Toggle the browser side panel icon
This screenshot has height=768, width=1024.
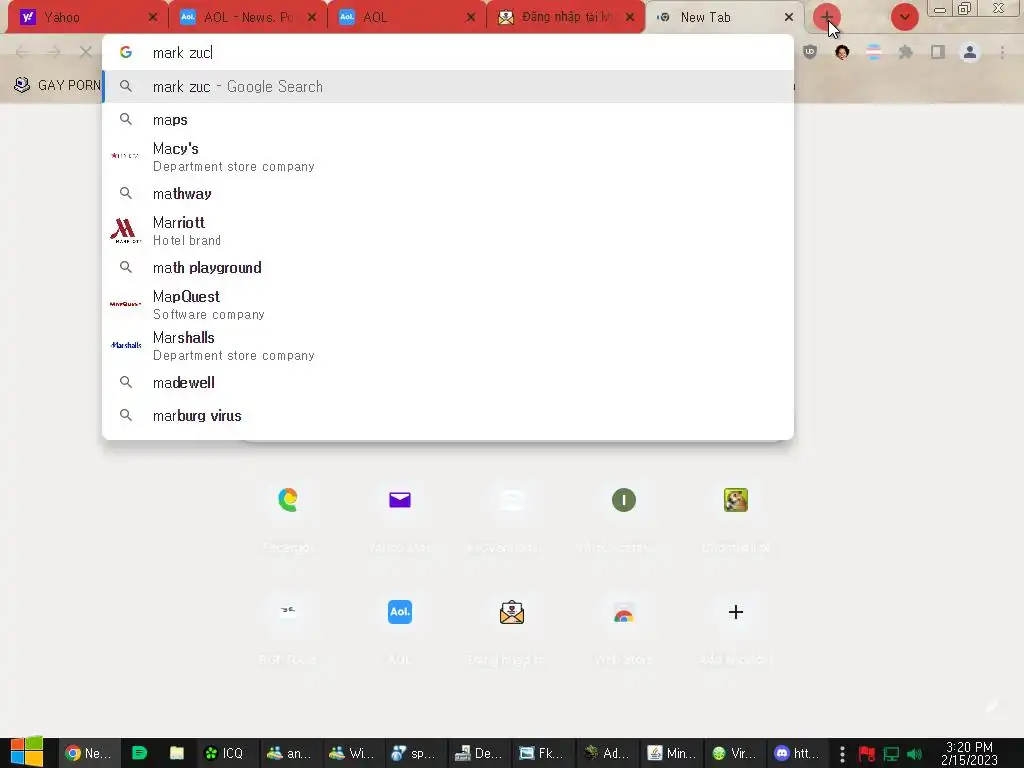pyautogui.click(x=938, y=52)
